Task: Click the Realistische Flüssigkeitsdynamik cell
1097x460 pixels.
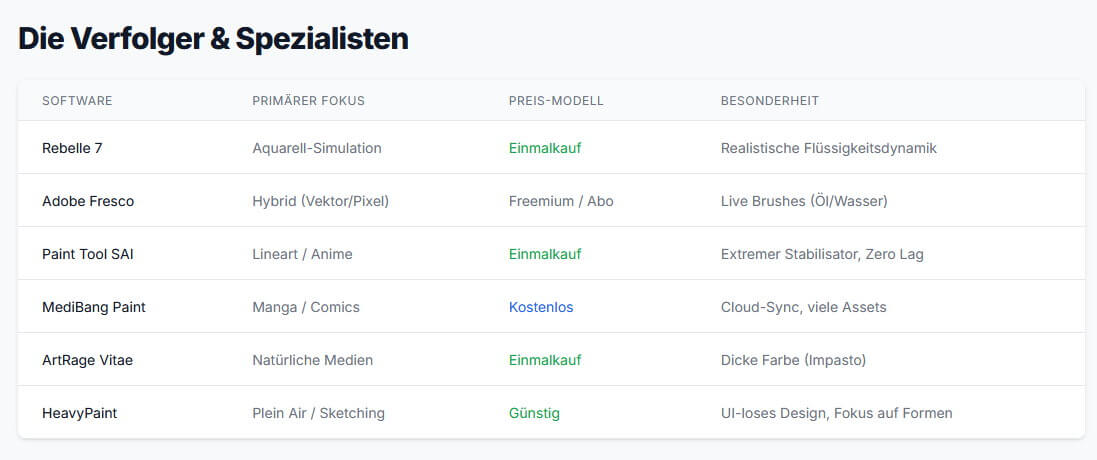Action: [828, 148]
